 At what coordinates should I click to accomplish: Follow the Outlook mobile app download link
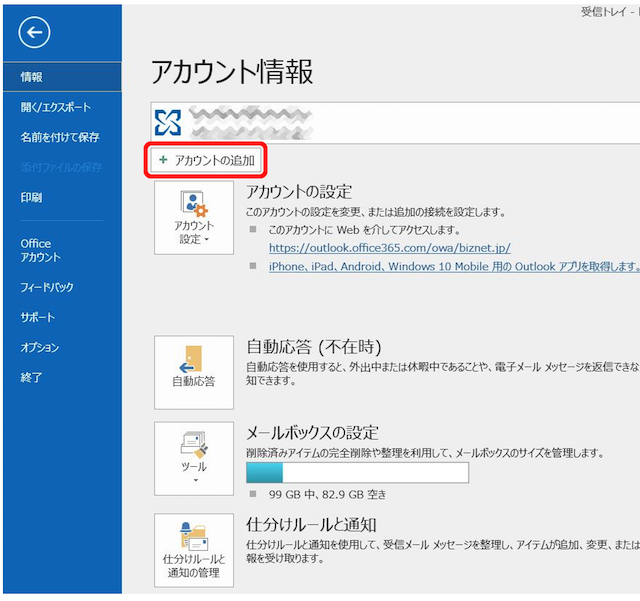click(454, 267)
